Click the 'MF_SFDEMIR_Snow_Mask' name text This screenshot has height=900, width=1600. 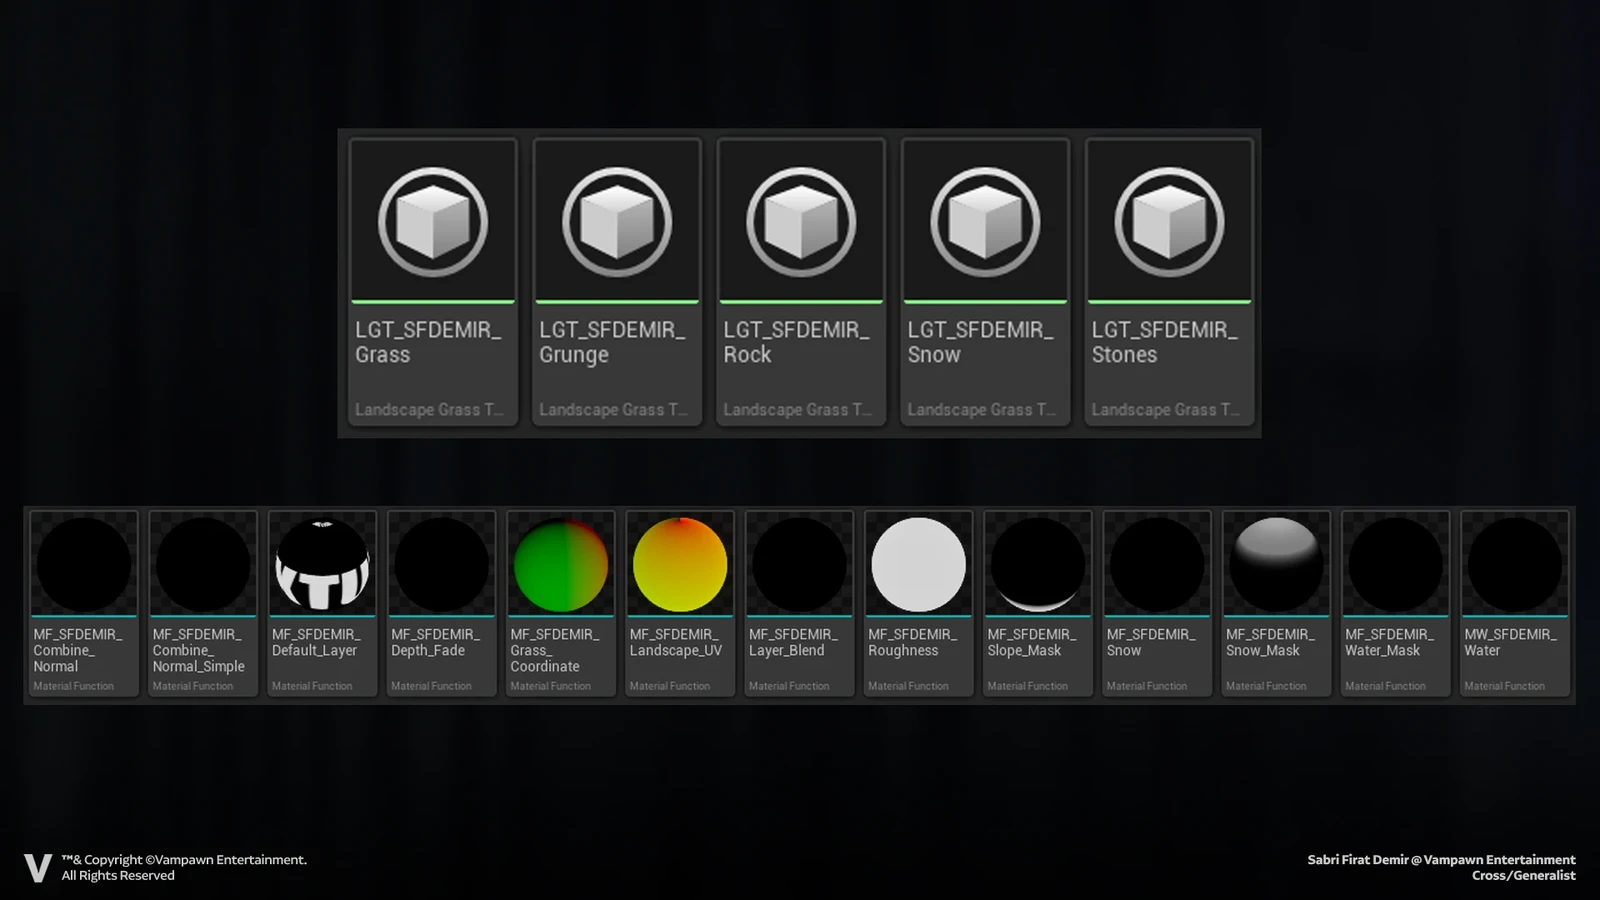pyautogui.click(x=1270, y=642)
